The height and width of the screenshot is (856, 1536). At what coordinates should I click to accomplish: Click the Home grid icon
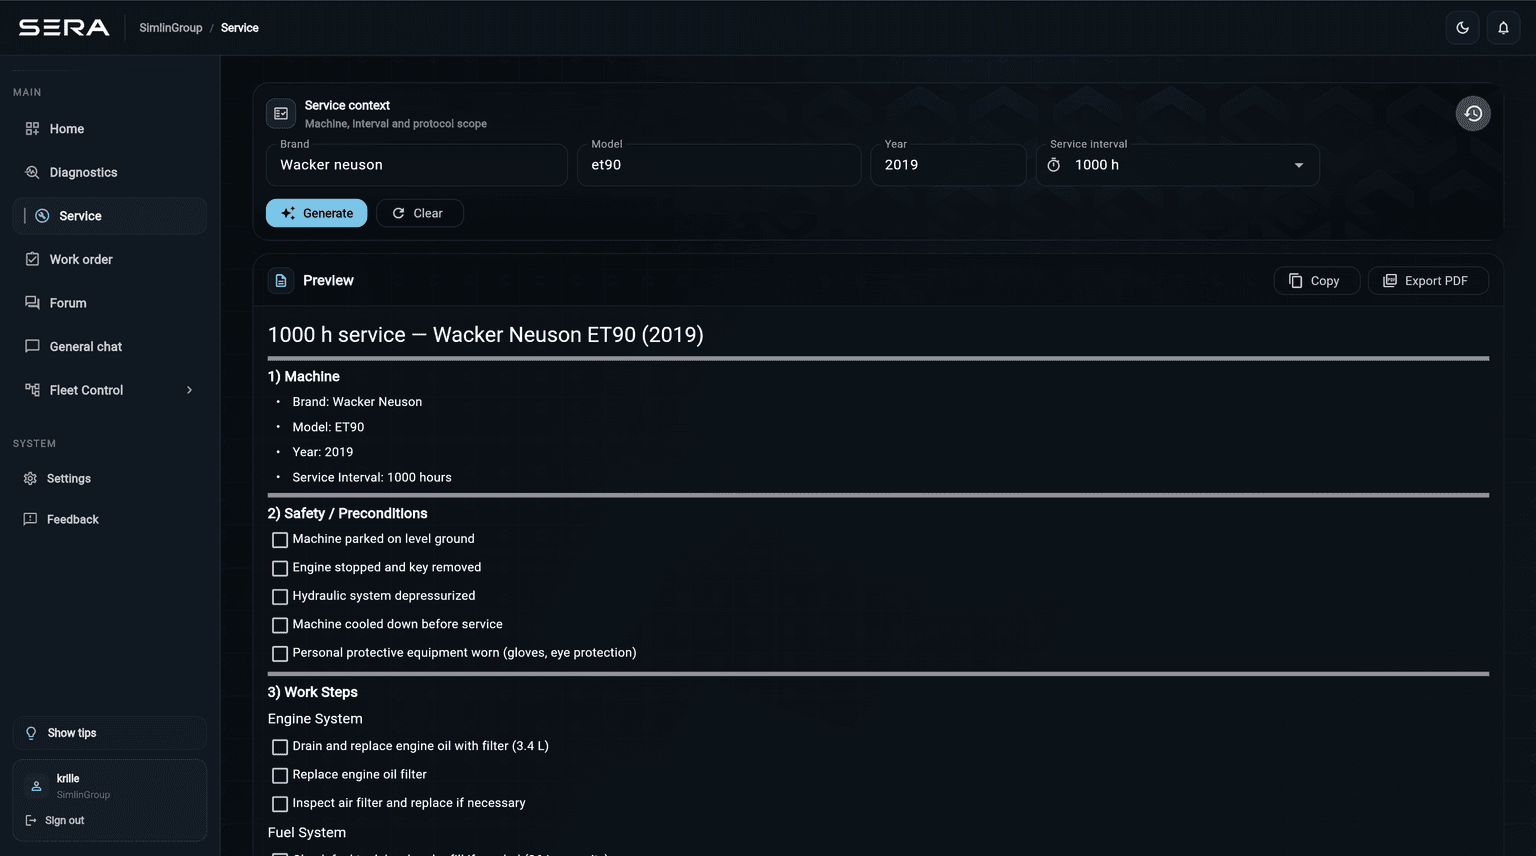[x=32, y=129]
